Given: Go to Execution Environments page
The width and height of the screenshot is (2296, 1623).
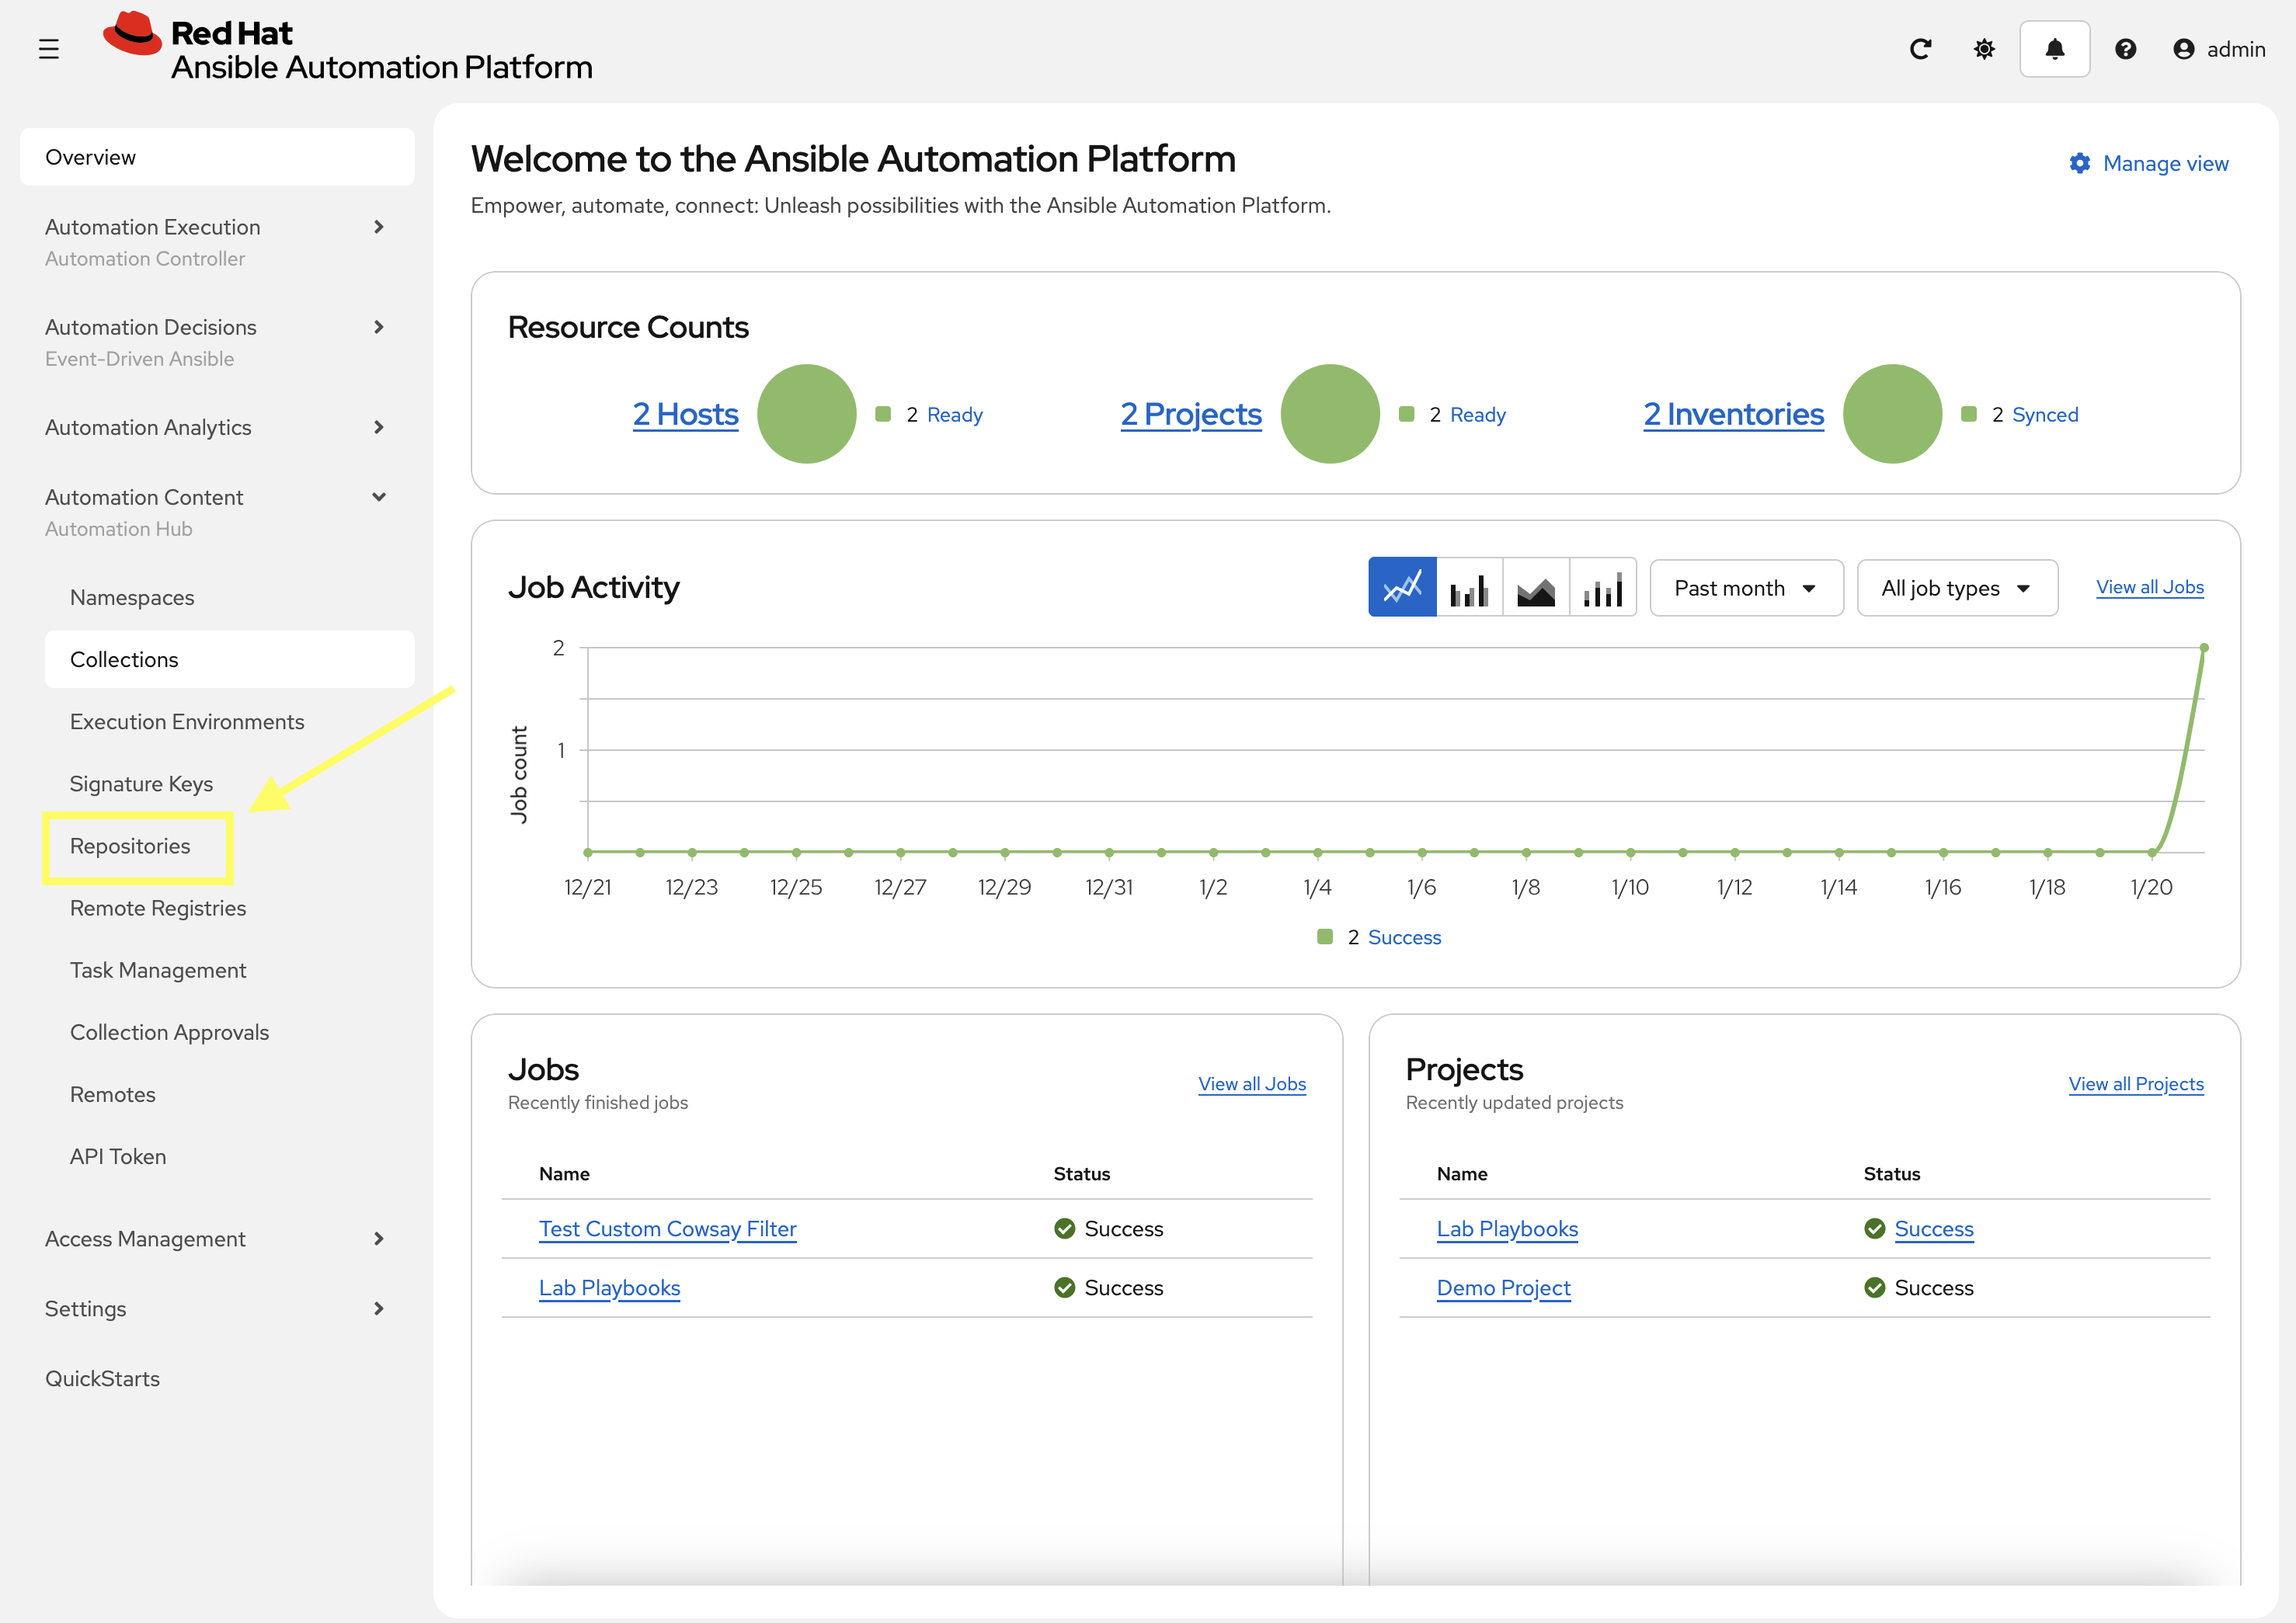Looking at the screenshot, I should [187, 722].
